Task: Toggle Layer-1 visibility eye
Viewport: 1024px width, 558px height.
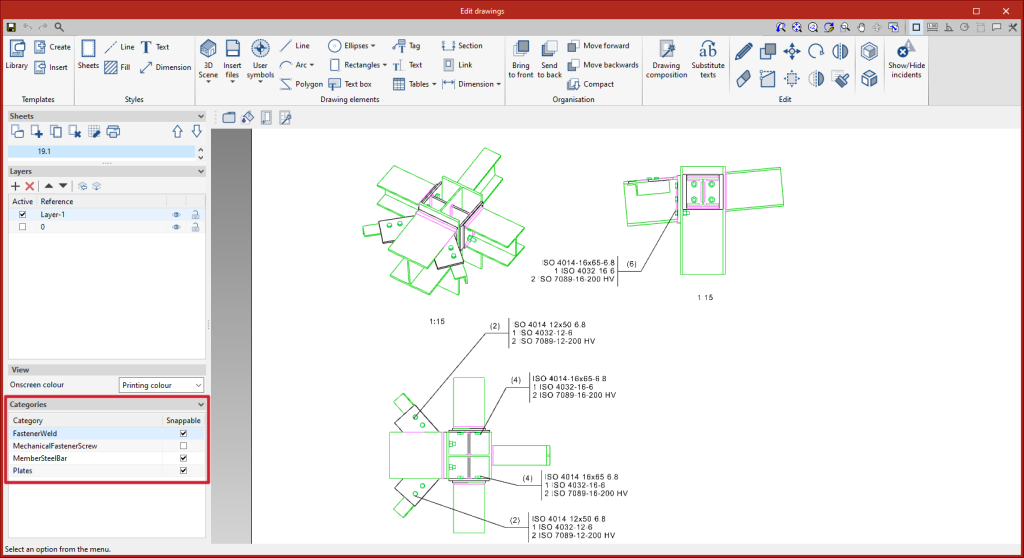Action: tap(176, 214)
